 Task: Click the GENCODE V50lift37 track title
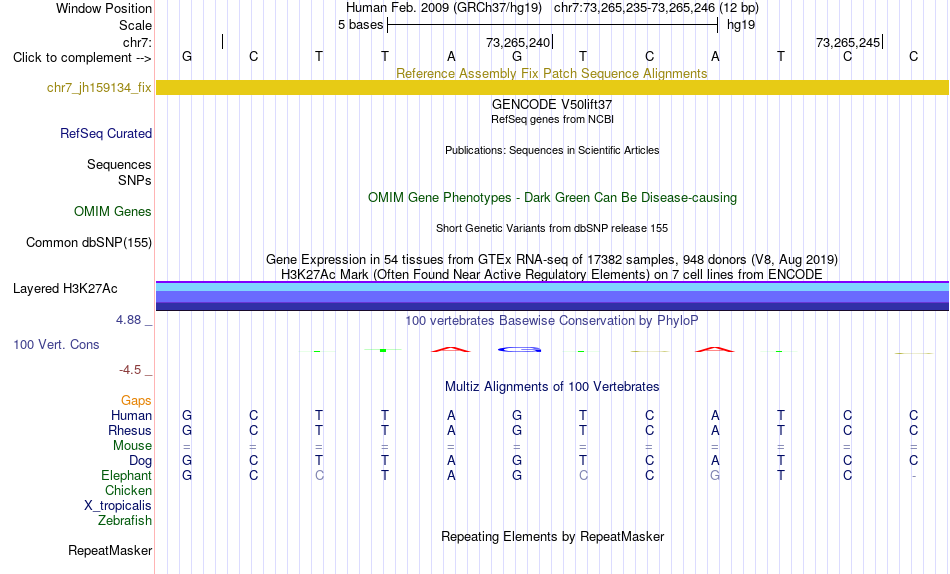pos(552,104)
